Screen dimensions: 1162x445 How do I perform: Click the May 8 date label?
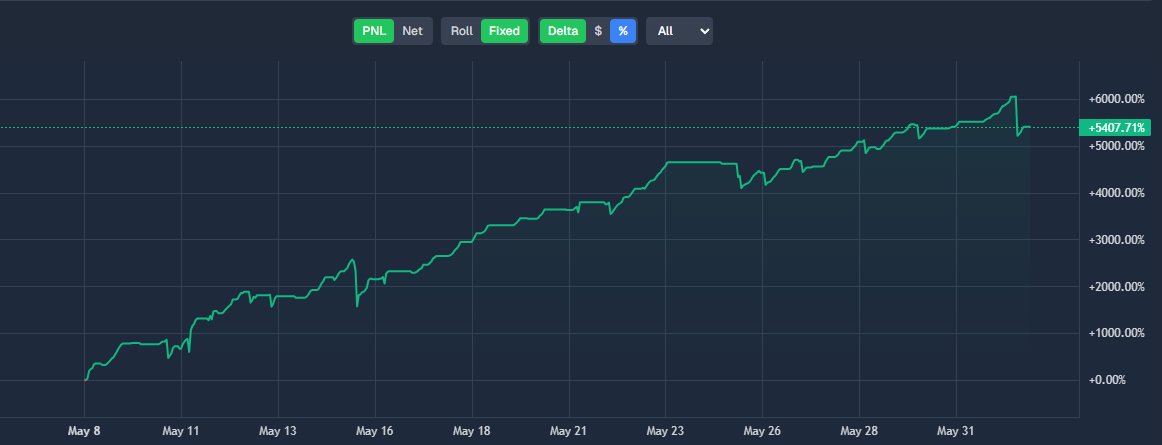pyautogui.click(x=84, y=431)
